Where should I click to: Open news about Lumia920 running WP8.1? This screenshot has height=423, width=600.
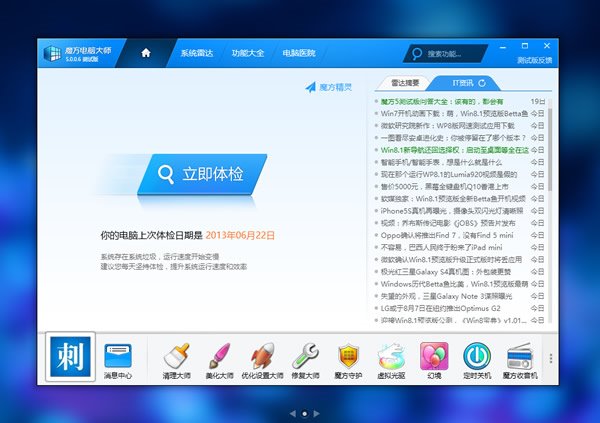(x=449, y=175)
